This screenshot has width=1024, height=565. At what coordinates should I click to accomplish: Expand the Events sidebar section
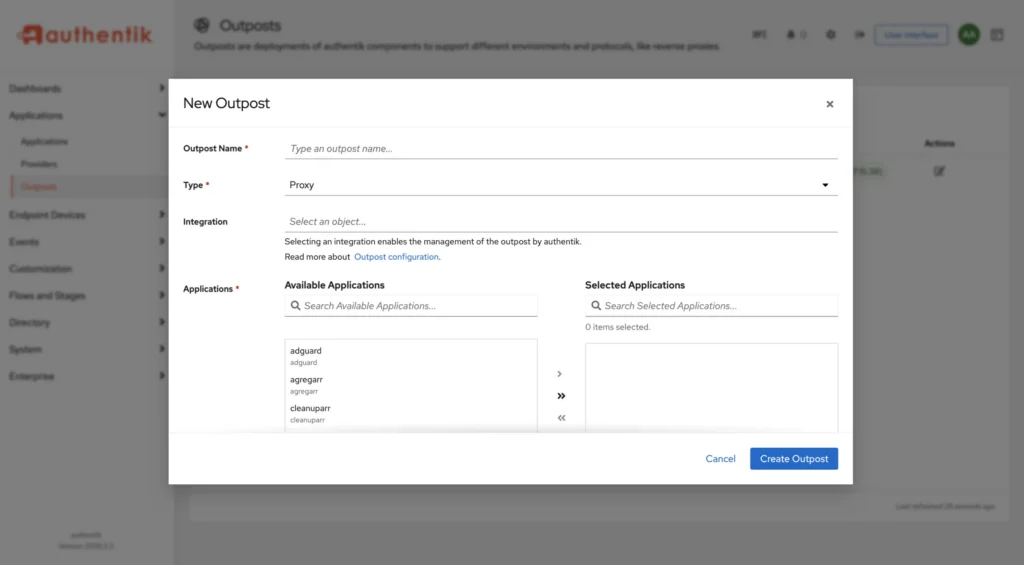86,242
